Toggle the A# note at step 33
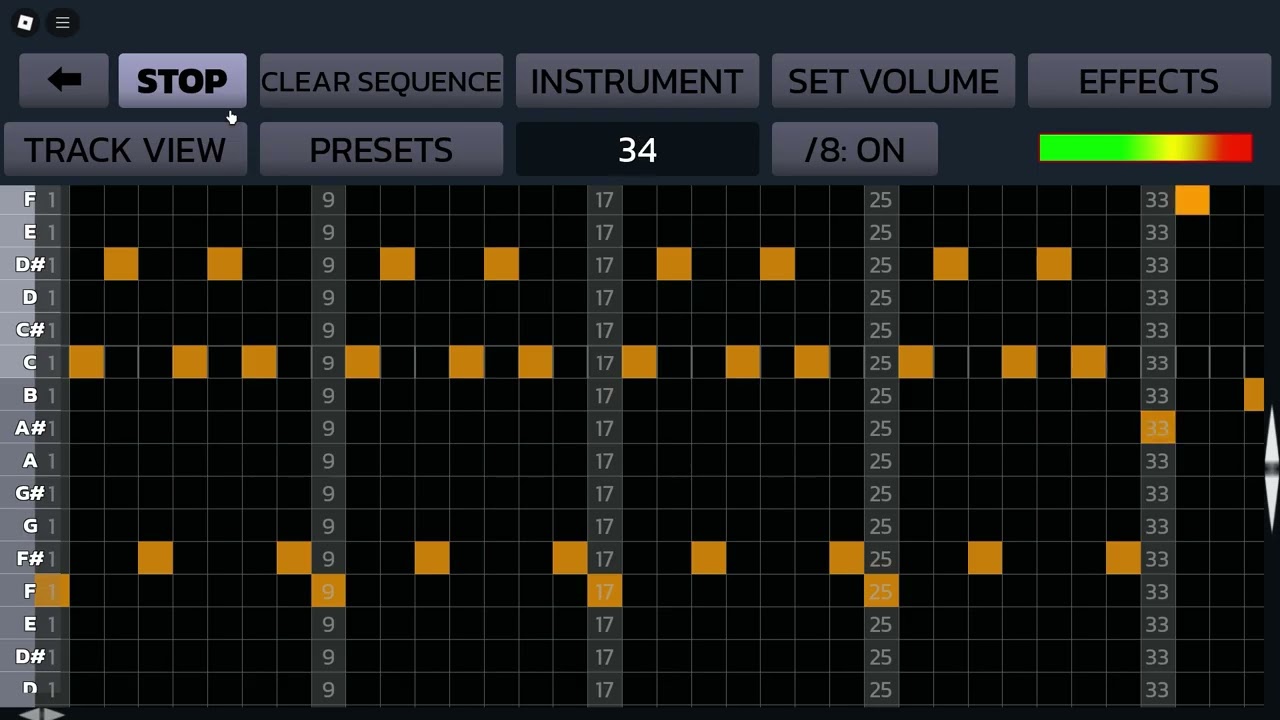The image size is (1280, 720). tap(1157, 428)
